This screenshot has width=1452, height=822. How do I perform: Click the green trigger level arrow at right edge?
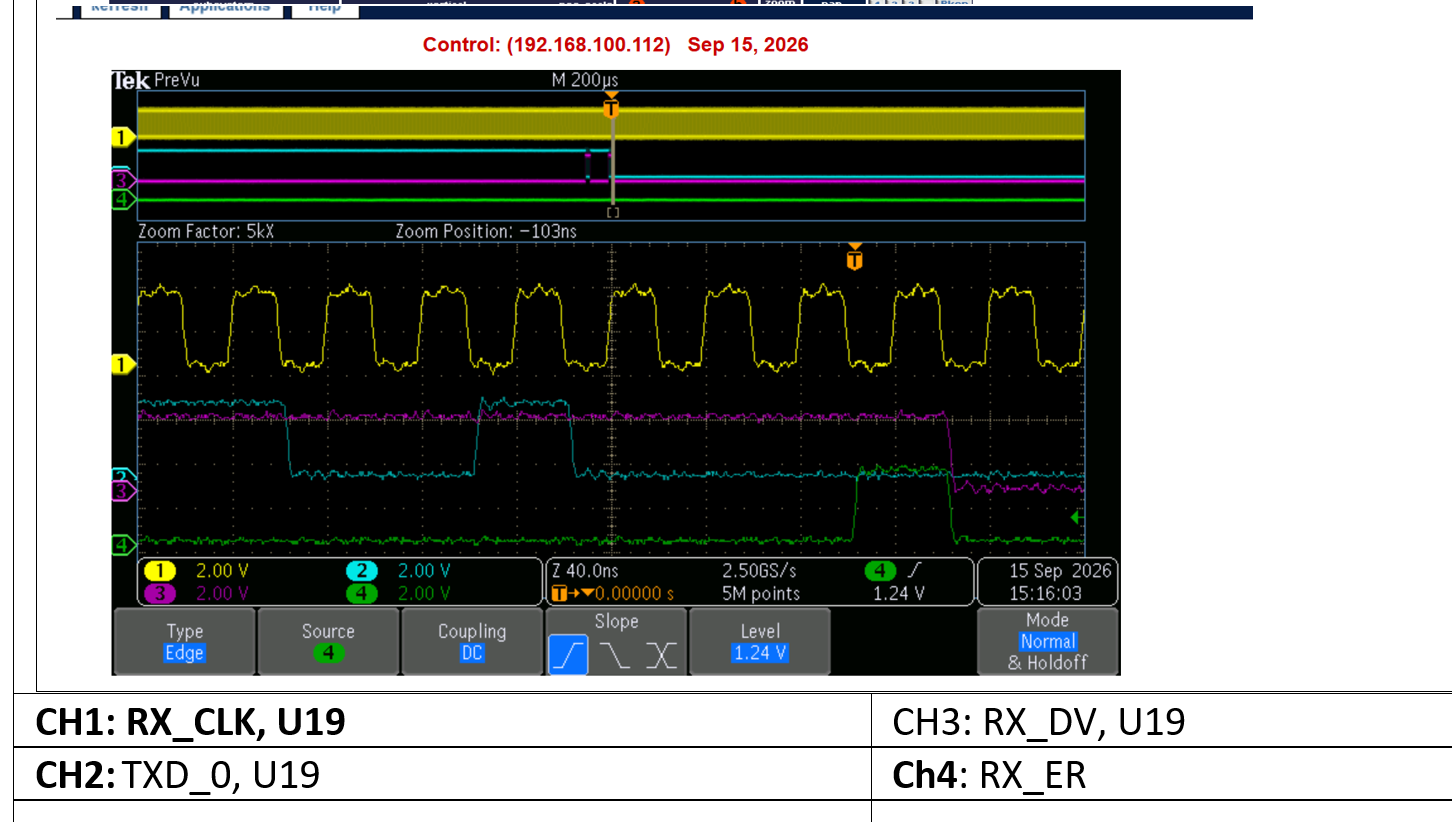pyautogui.click(x=1077, y=518)
